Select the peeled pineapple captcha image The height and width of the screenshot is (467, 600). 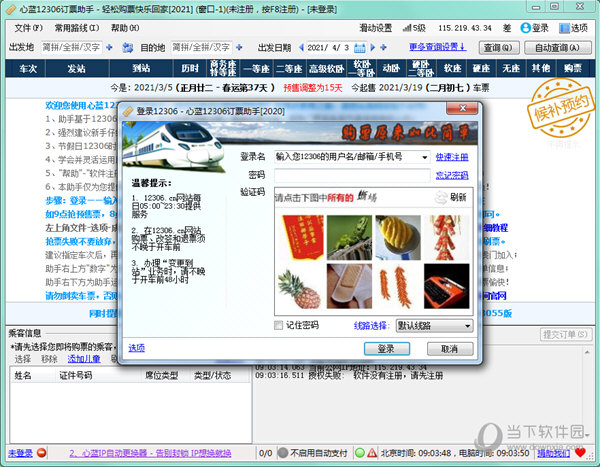click(398, 237)
